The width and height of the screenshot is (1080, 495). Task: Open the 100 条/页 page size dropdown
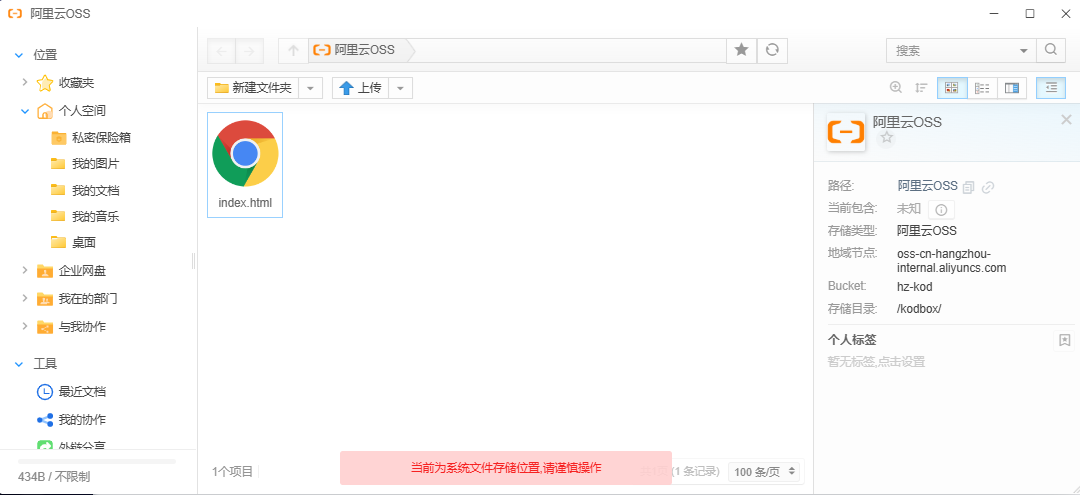(765, 472)
